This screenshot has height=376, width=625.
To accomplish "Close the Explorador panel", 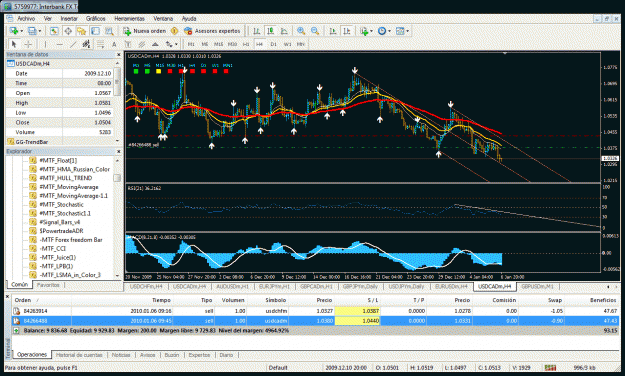I will (118, 152).
